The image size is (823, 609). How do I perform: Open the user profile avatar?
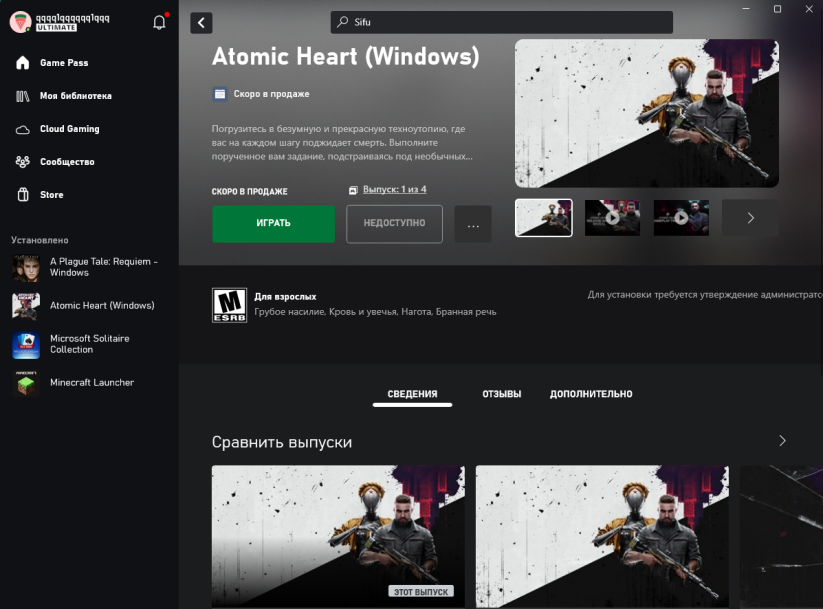coord(20,22)
